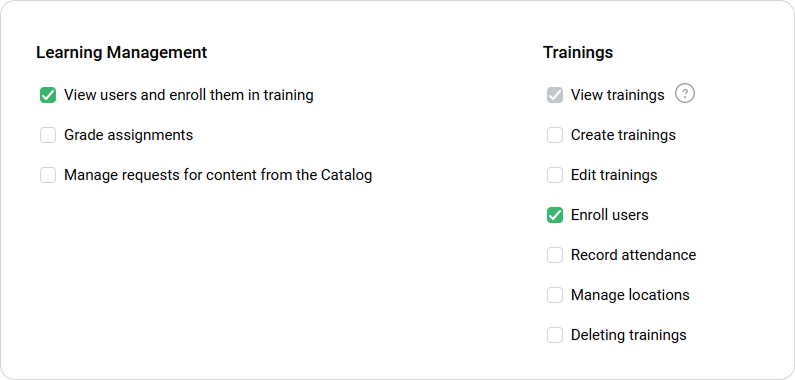
Task: Open the help tooltip beside View trainings
Action: 684,94
